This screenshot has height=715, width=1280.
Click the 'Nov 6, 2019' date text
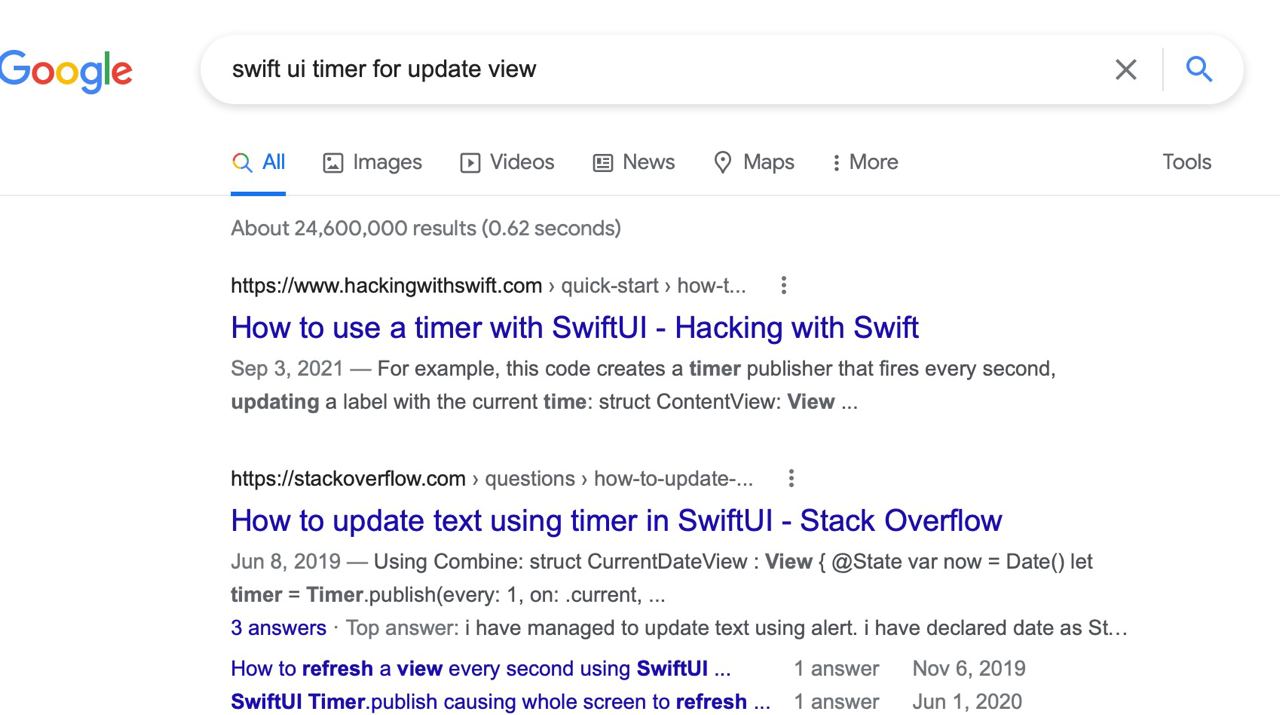coord(969,668)
